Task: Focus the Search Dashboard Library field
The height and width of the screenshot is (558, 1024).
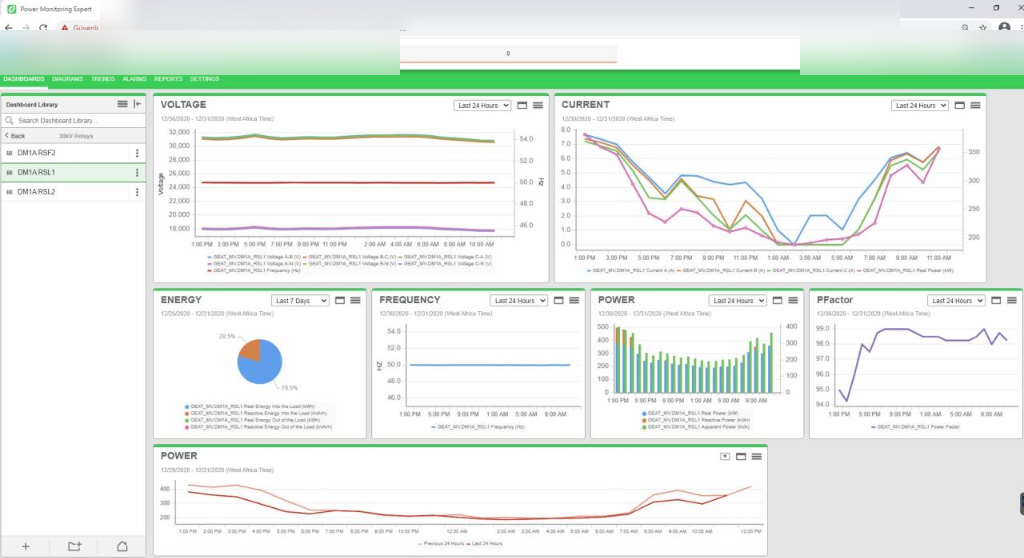Action: pos(73,121)
